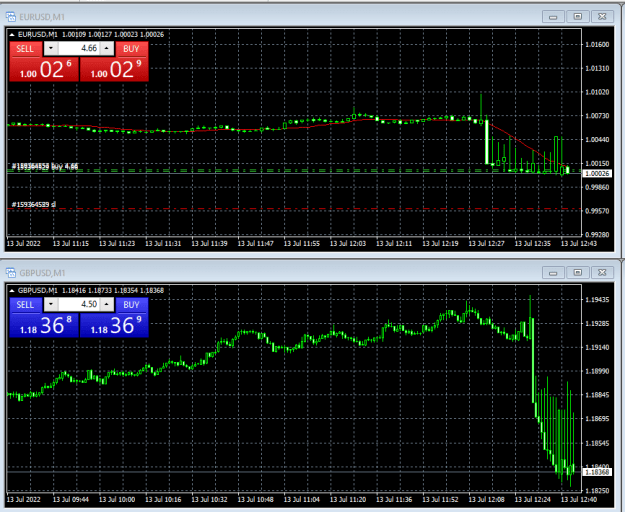This screenshot has height=512, width=625.
Task: Click 0.99570 price scale label
Action: [x=597, y=211]
